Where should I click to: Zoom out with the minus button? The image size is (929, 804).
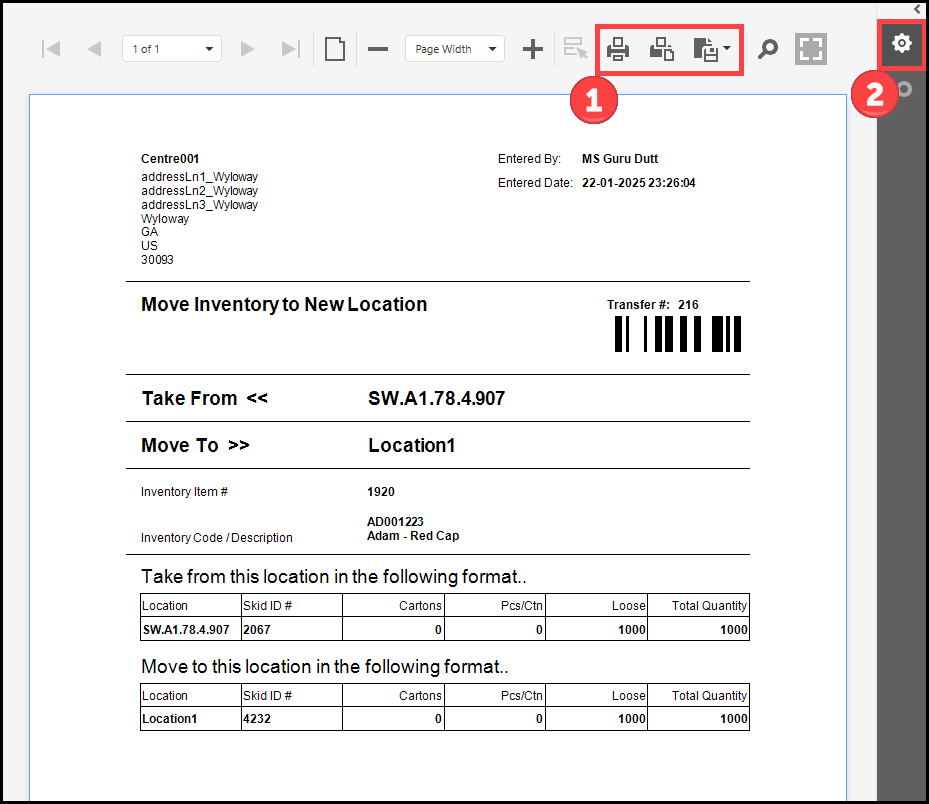tap(378, 49)
